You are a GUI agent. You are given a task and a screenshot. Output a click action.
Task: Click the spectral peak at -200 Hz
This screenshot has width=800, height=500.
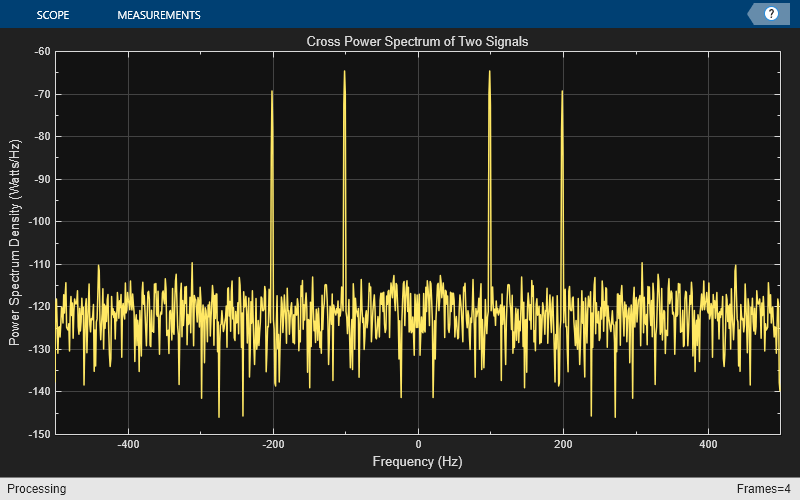[272, 93]
